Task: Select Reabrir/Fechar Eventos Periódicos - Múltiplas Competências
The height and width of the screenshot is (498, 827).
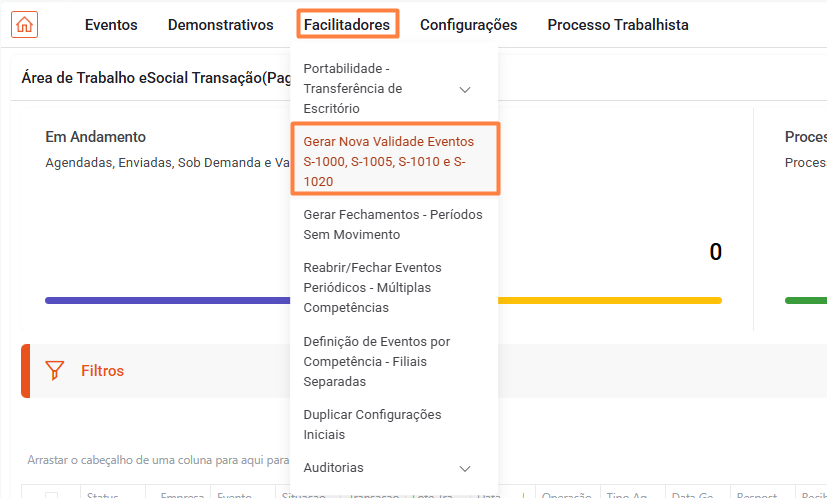Action: (x=394, y=288)
